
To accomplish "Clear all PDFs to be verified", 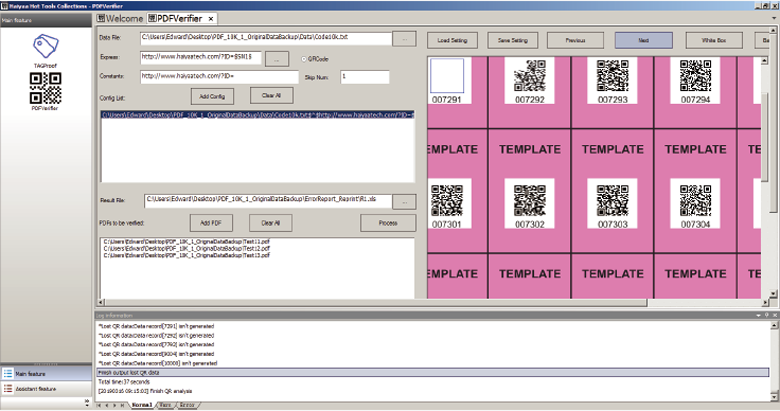I will click(271, 223).
